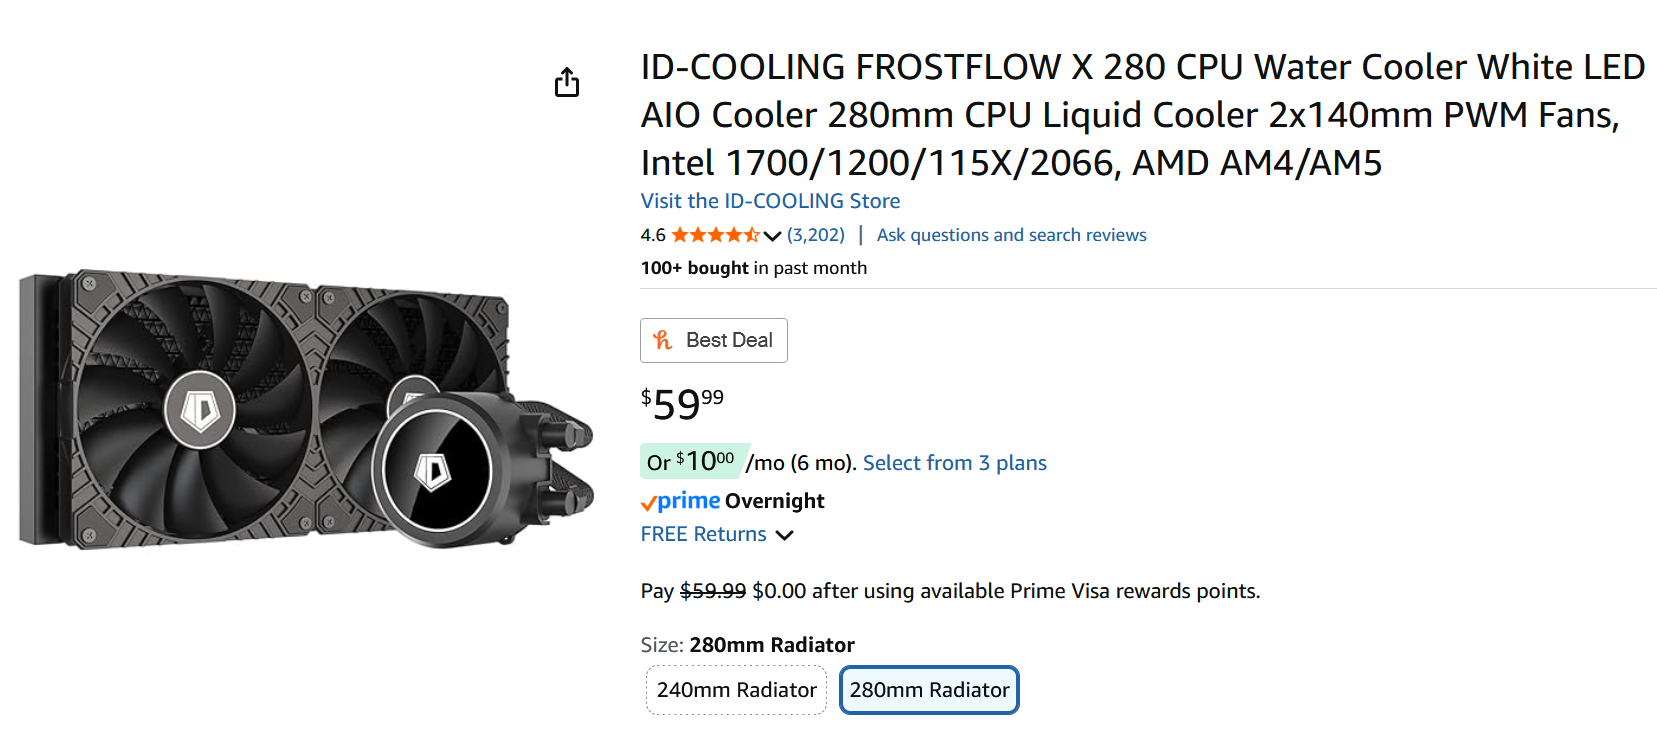Viewport: 1657px width, 730px height.
Task: Click the star rating icons
Action: coord(714,235)
